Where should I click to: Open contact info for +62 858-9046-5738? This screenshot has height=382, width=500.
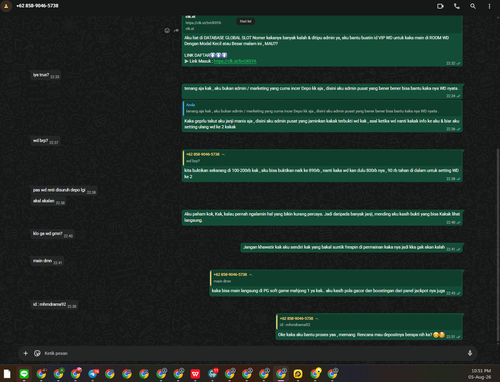tap(37, 6)
